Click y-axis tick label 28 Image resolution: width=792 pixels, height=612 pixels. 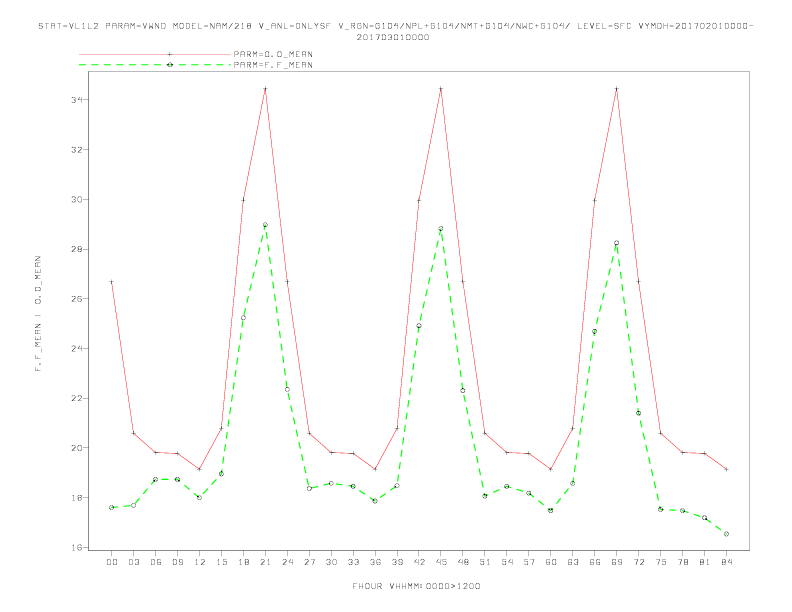click(77, 249)
